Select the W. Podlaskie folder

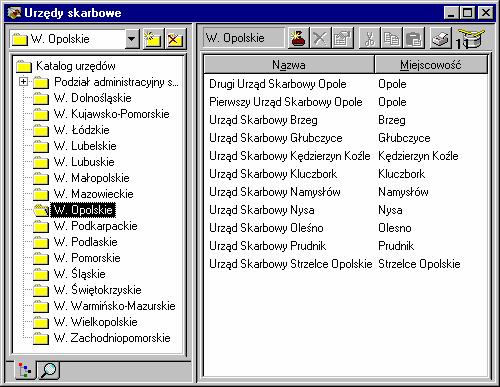coord(75,242)
